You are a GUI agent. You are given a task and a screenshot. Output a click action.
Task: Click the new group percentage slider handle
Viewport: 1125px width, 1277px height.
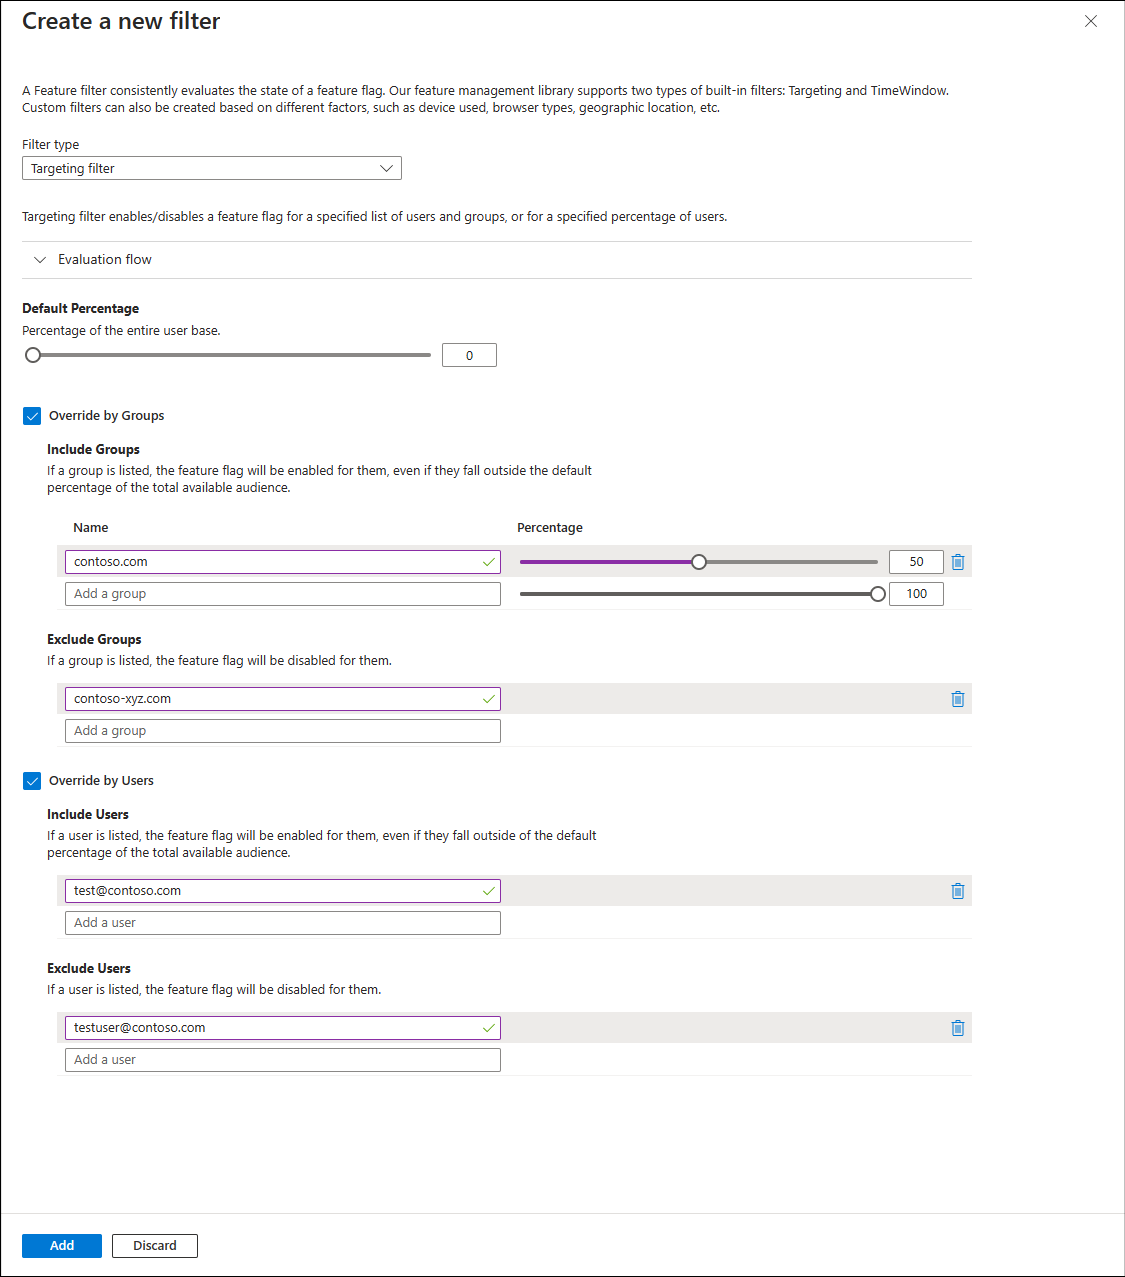pyautogui.click(x=878, y=594)
